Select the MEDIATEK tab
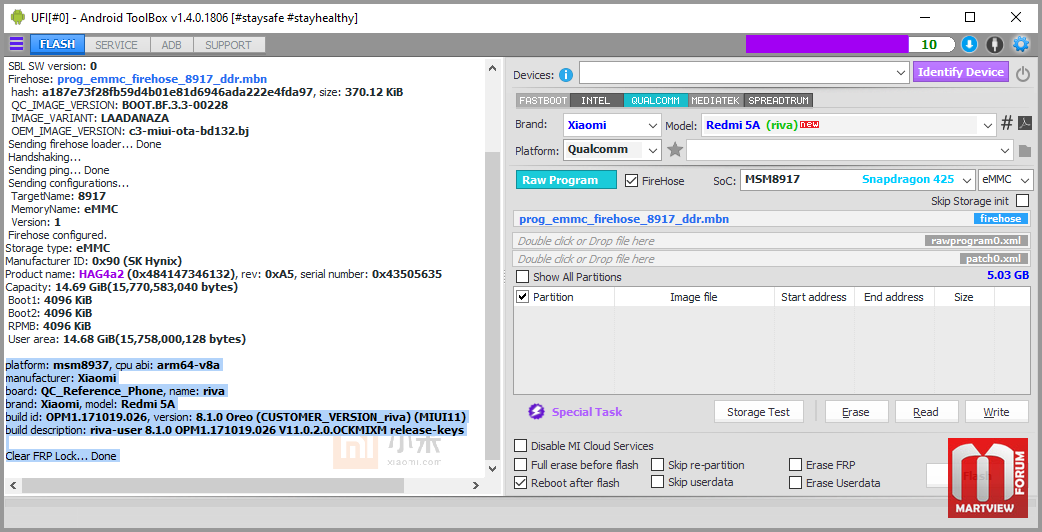Screen dimensions: 1042x532 tap(714, 101)
